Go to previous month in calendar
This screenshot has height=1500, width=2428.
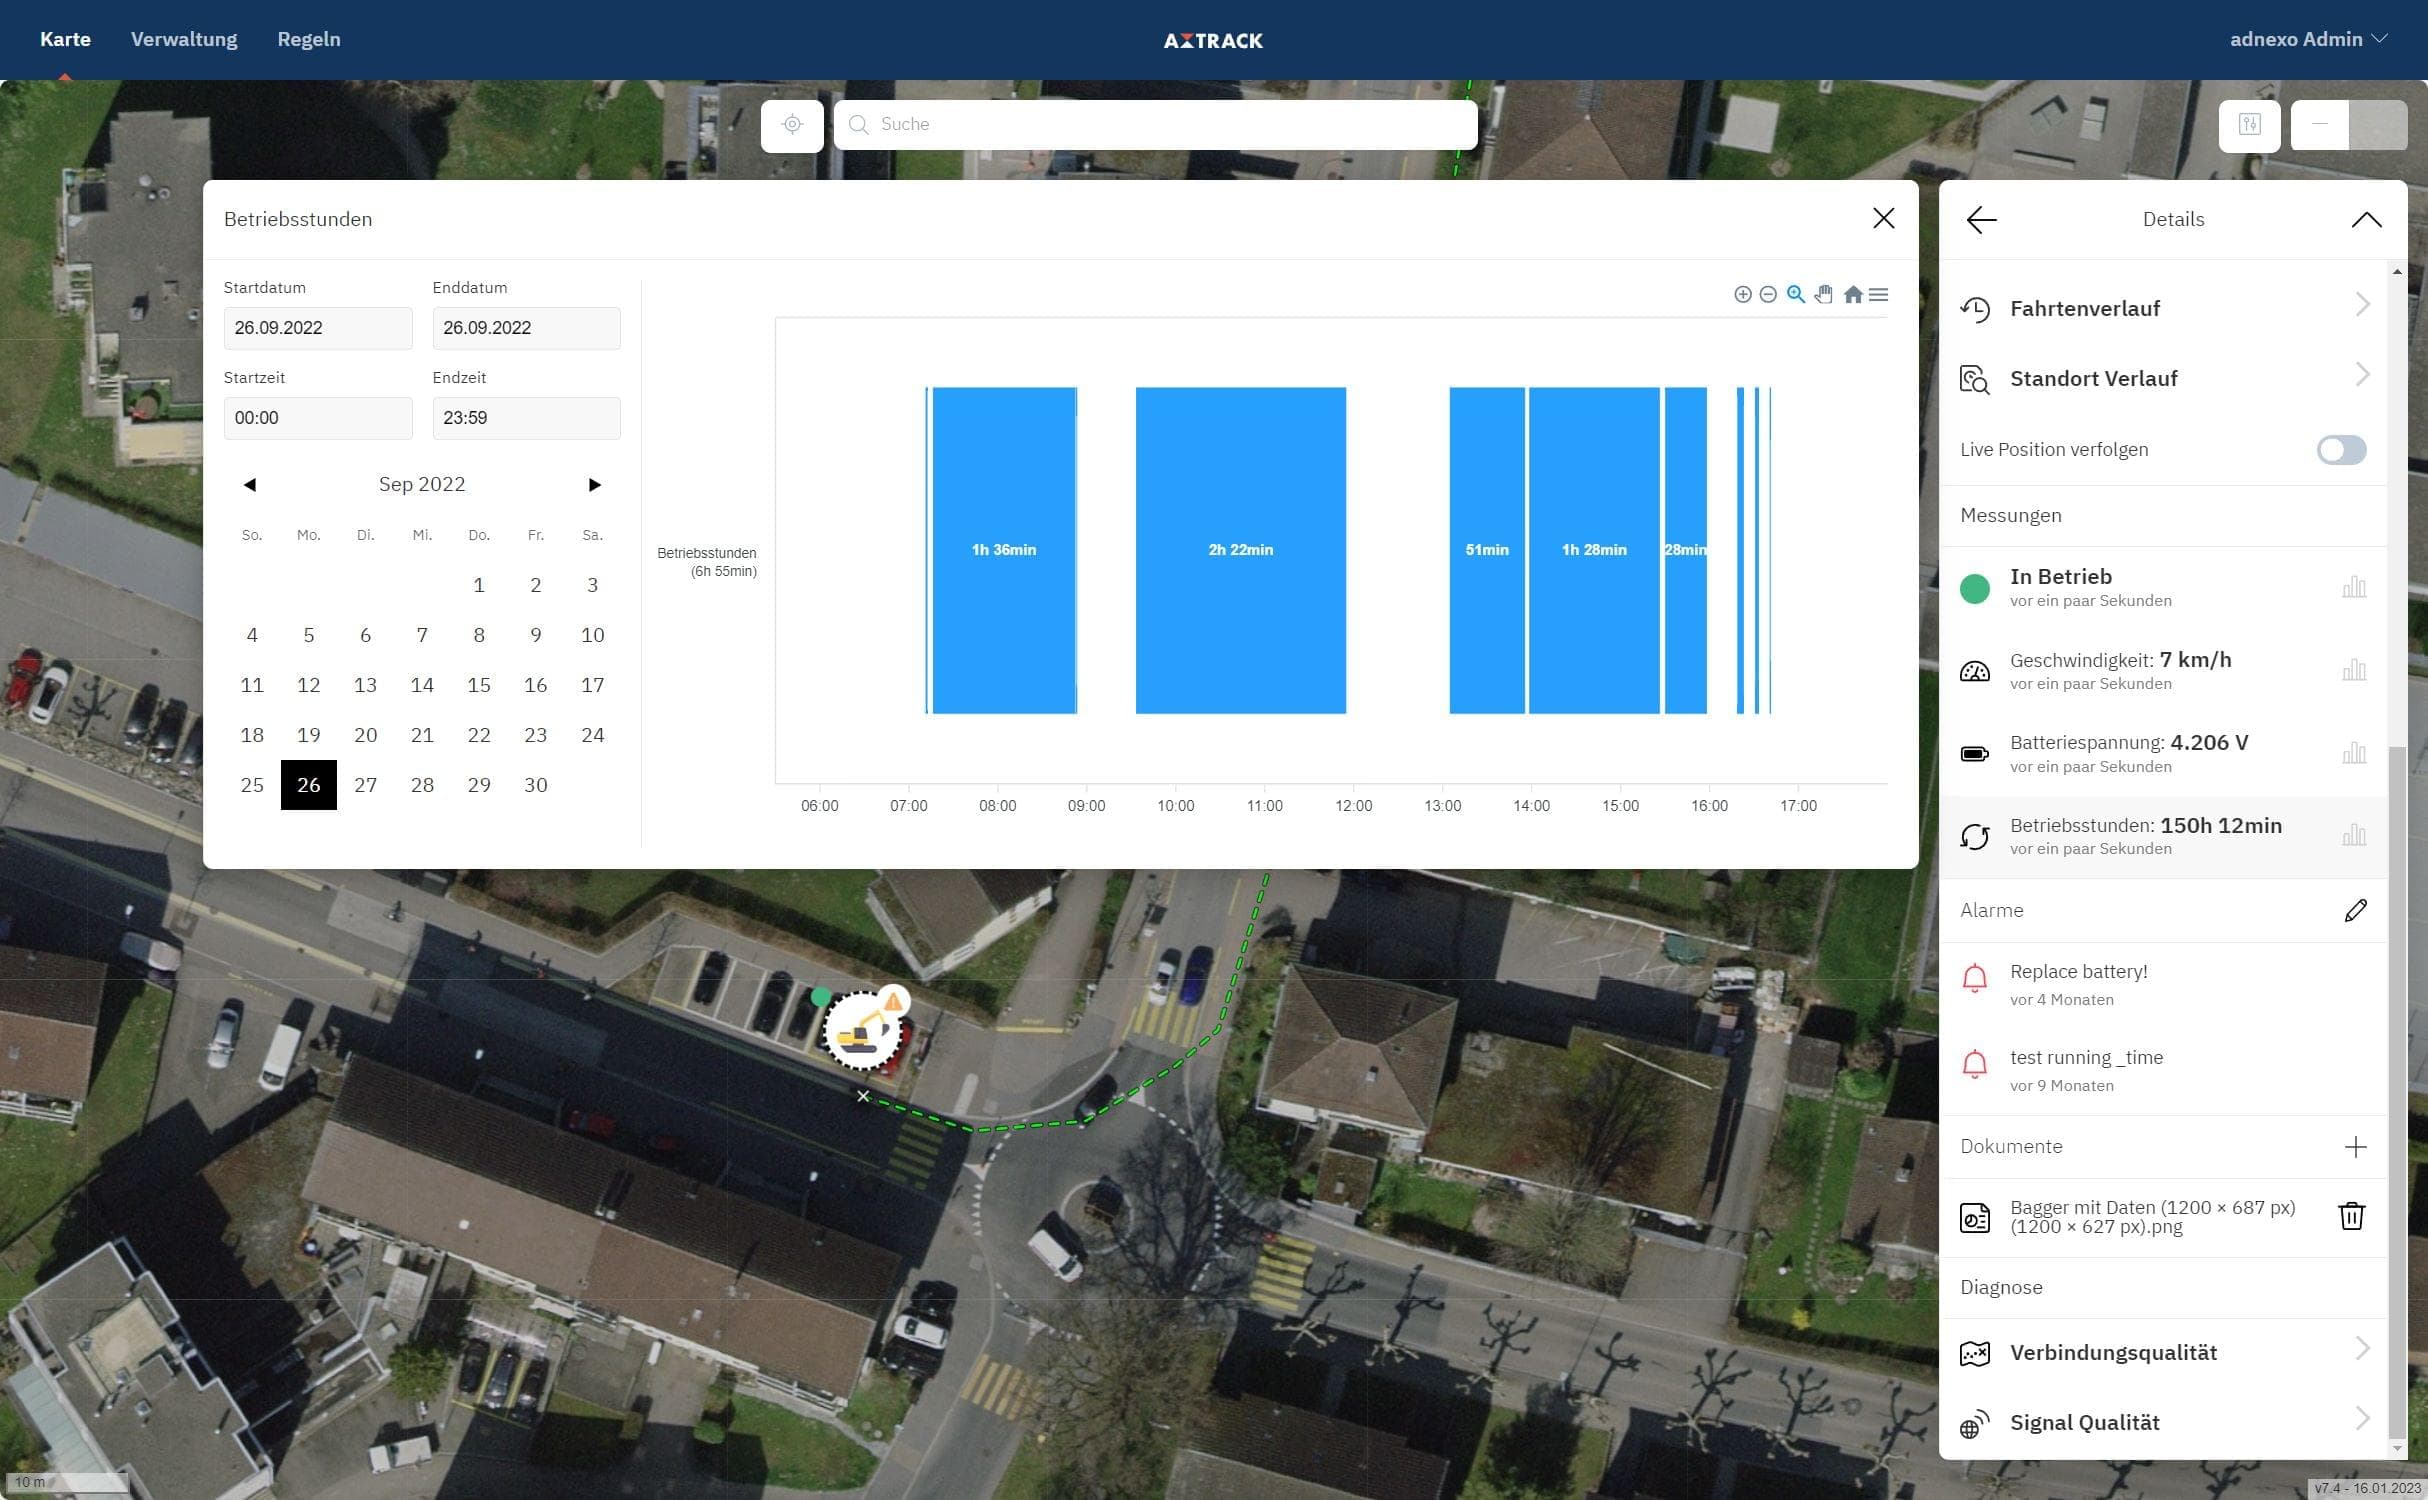coord(250,485)
